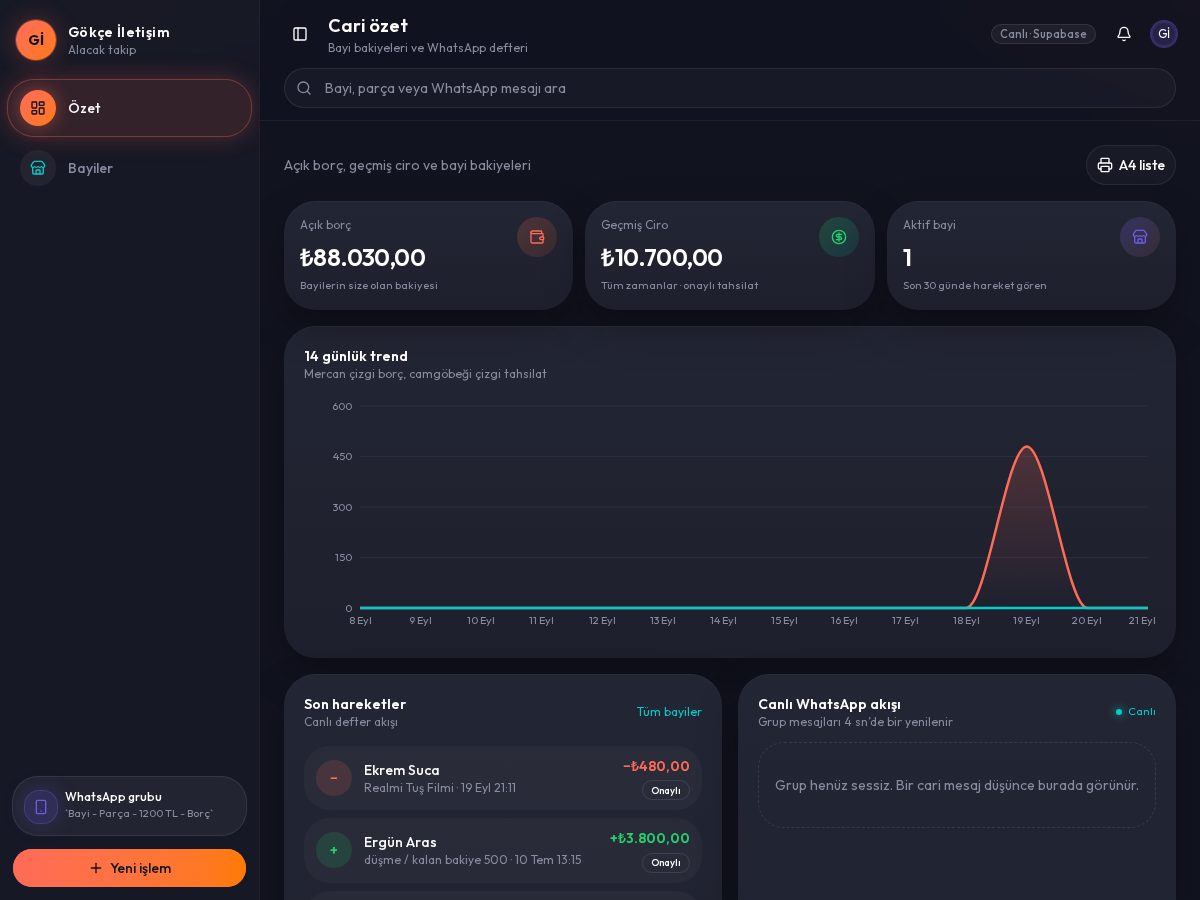
Task: Click the −₺480,00 amount
Action: click(656, 766)
